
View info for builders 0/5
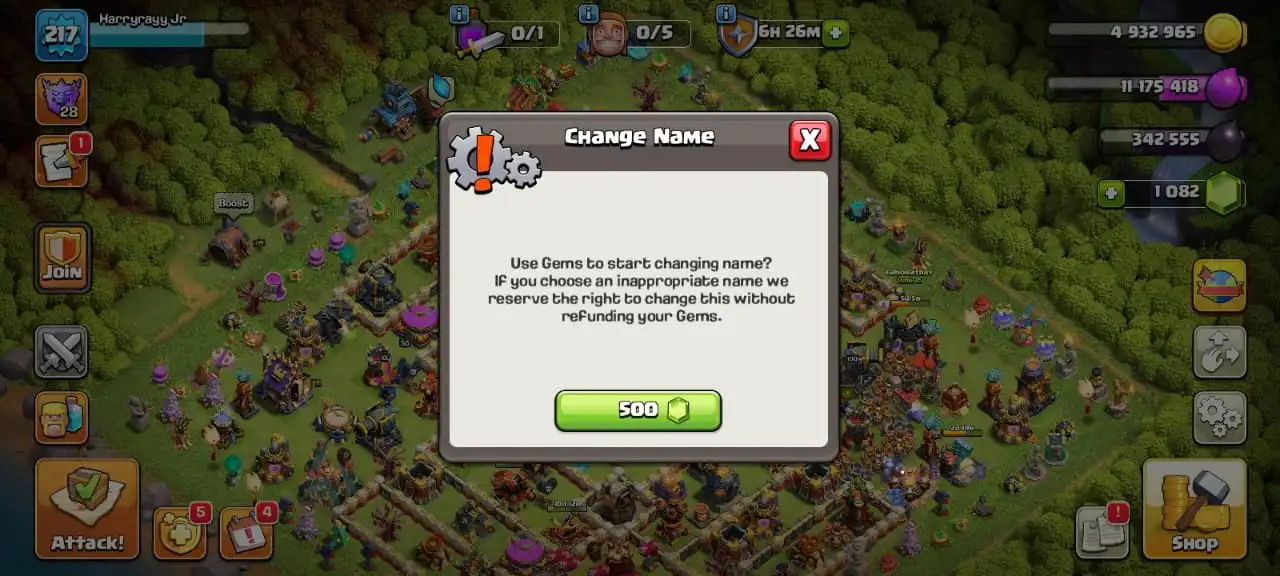click(x=589, y=14)
